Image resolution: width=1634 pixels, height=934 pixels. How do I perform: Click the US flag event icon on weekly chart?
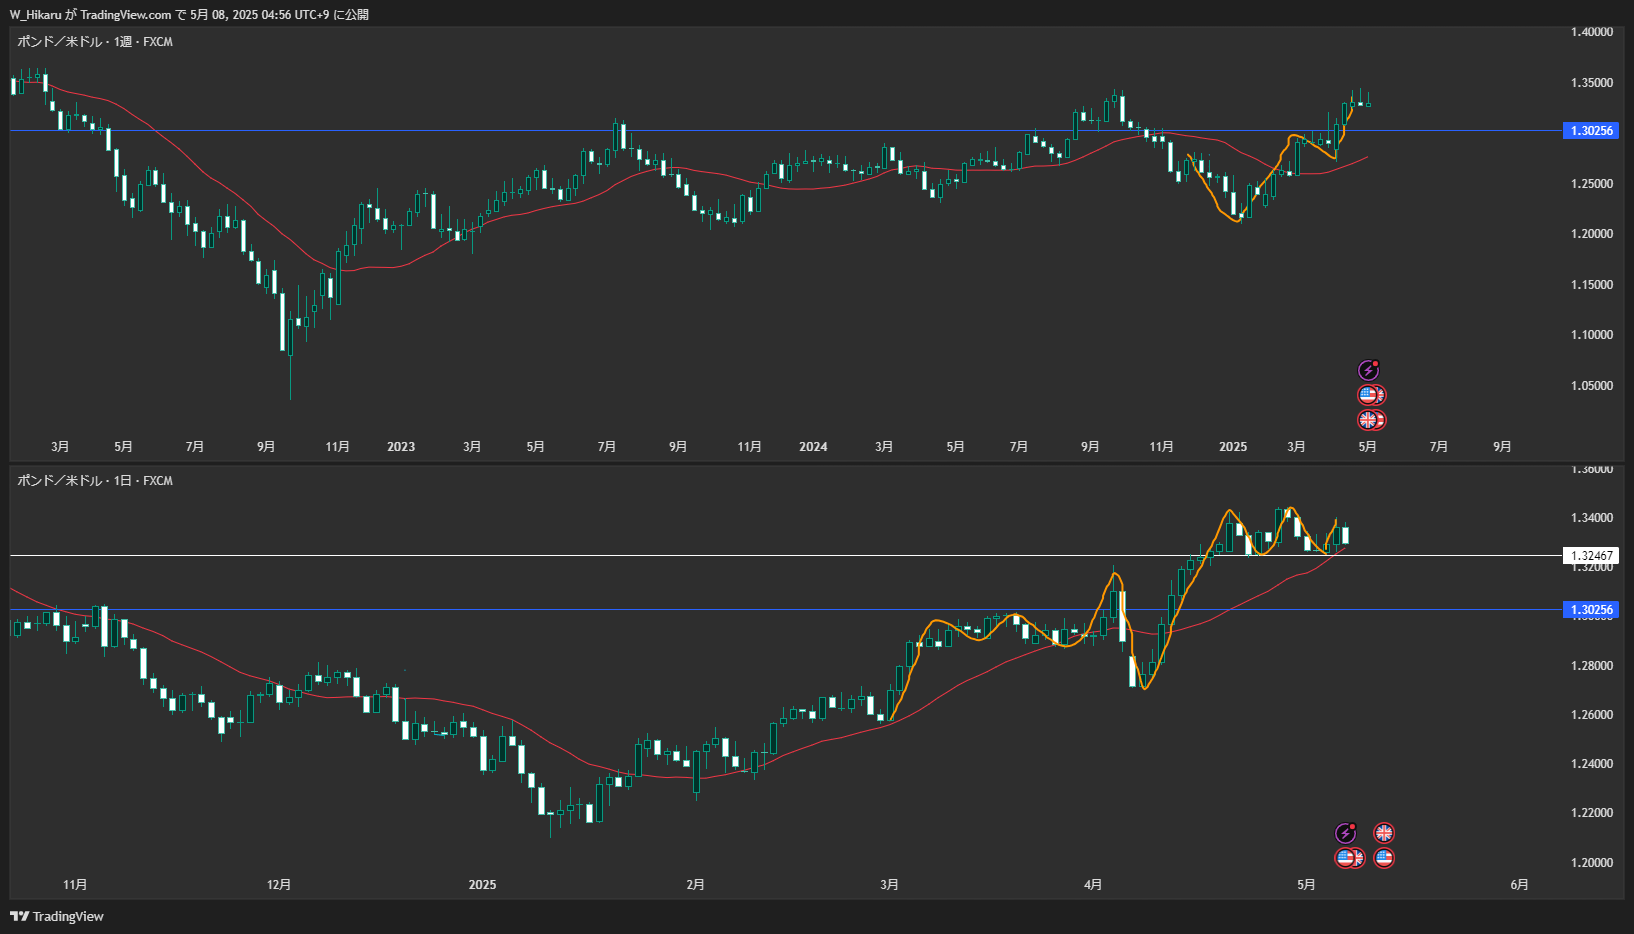point(1368,395)
